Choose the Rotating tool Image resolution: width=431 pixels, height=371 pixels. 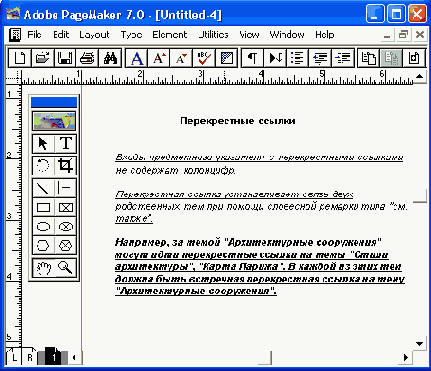(43, 165)
